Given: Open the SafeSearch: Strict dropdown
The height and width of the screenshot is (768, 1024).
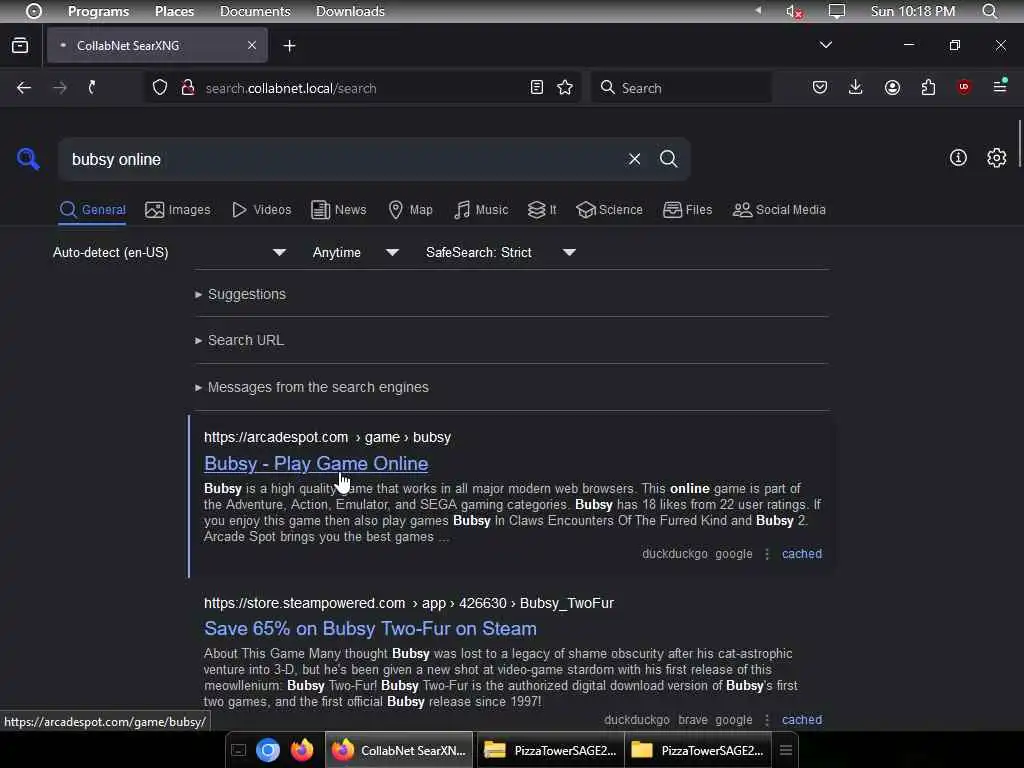Looking at the screenshot, I should [500, 253].
